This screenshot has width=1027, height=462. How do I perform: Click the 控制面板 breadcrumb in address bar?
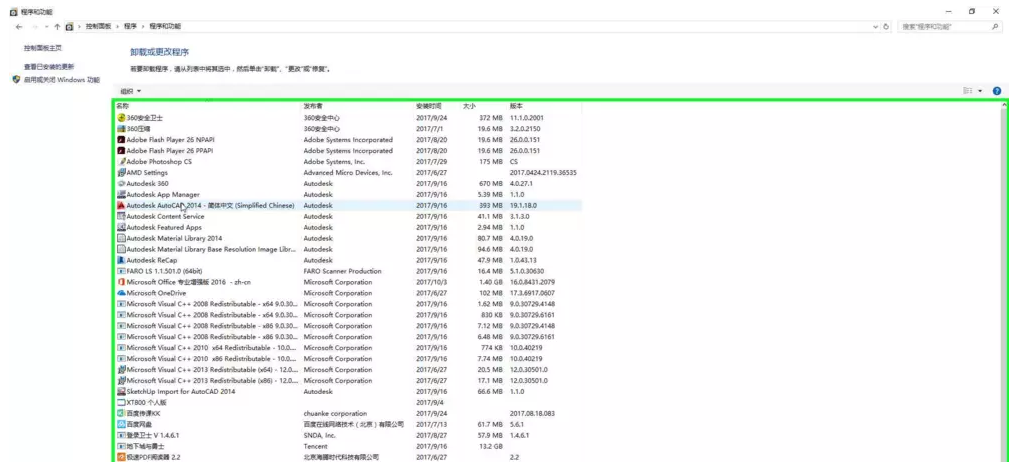[98, 27]
